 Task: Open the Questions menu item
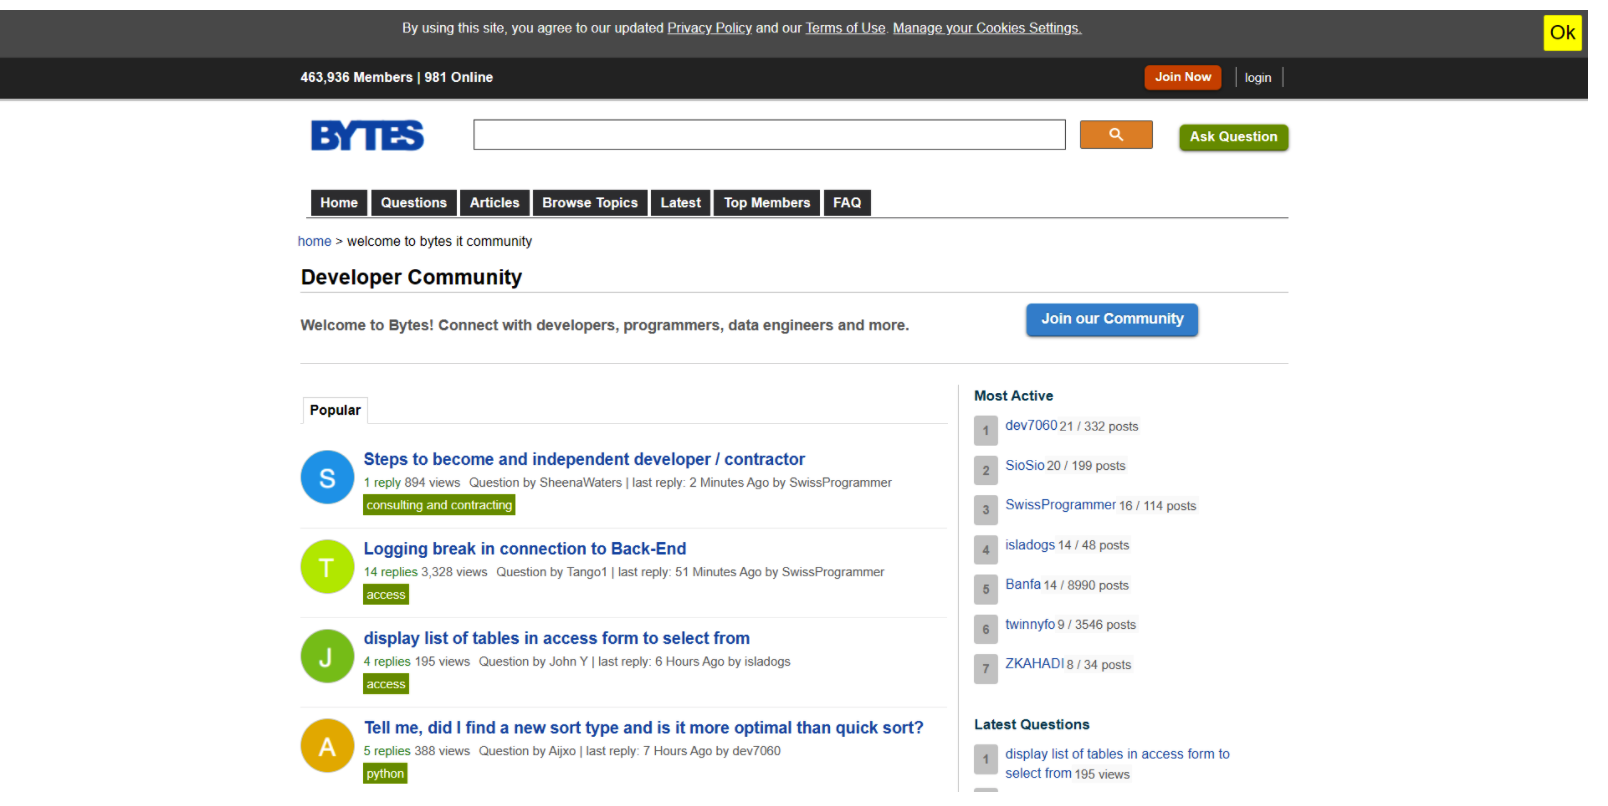(x=414, y=203)
